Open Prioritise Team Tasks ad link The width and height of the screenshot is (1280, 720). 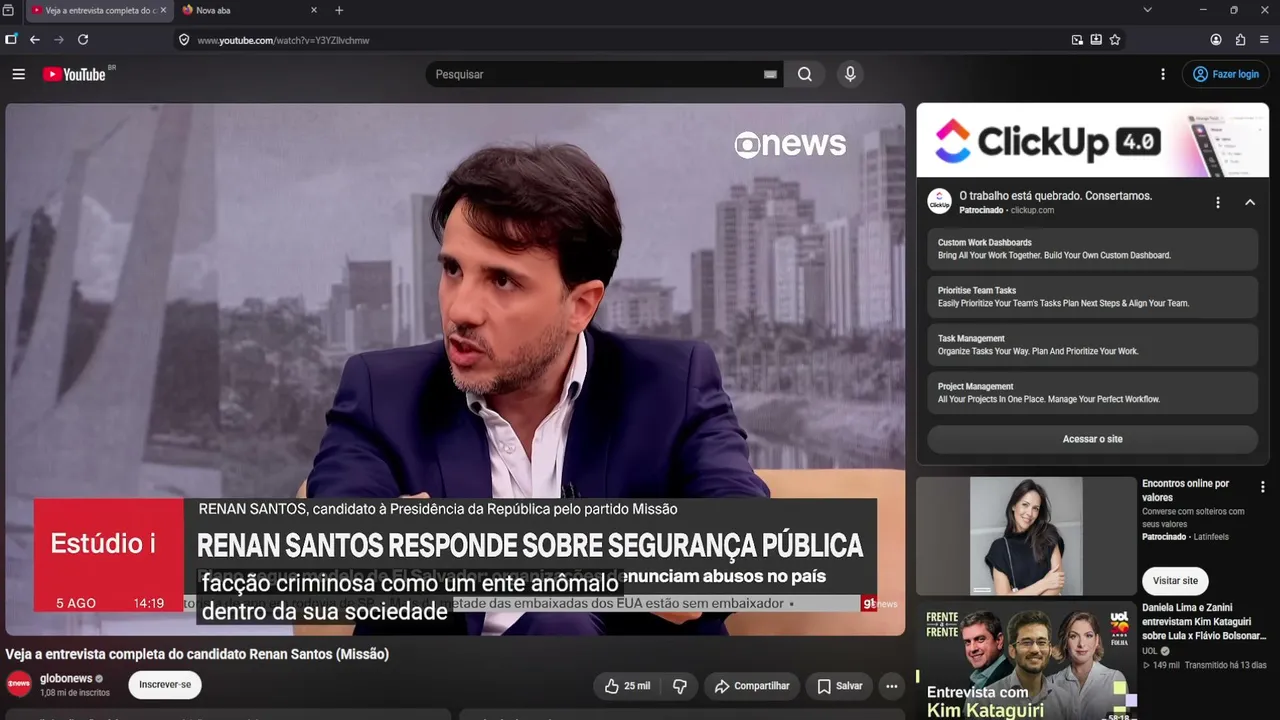1092,297
